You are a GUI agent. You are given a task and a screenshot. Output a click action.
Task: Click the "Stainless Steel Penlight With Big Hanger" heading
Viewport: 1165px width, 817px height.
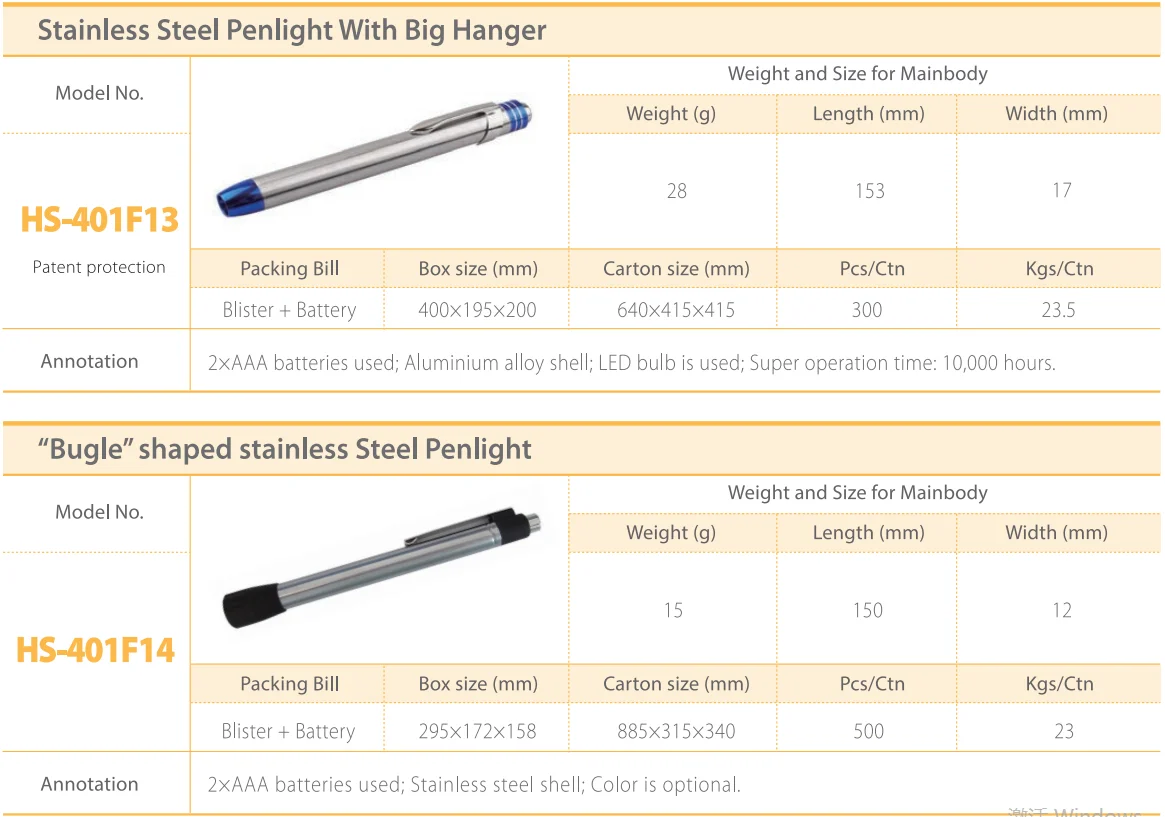(292, 30)
